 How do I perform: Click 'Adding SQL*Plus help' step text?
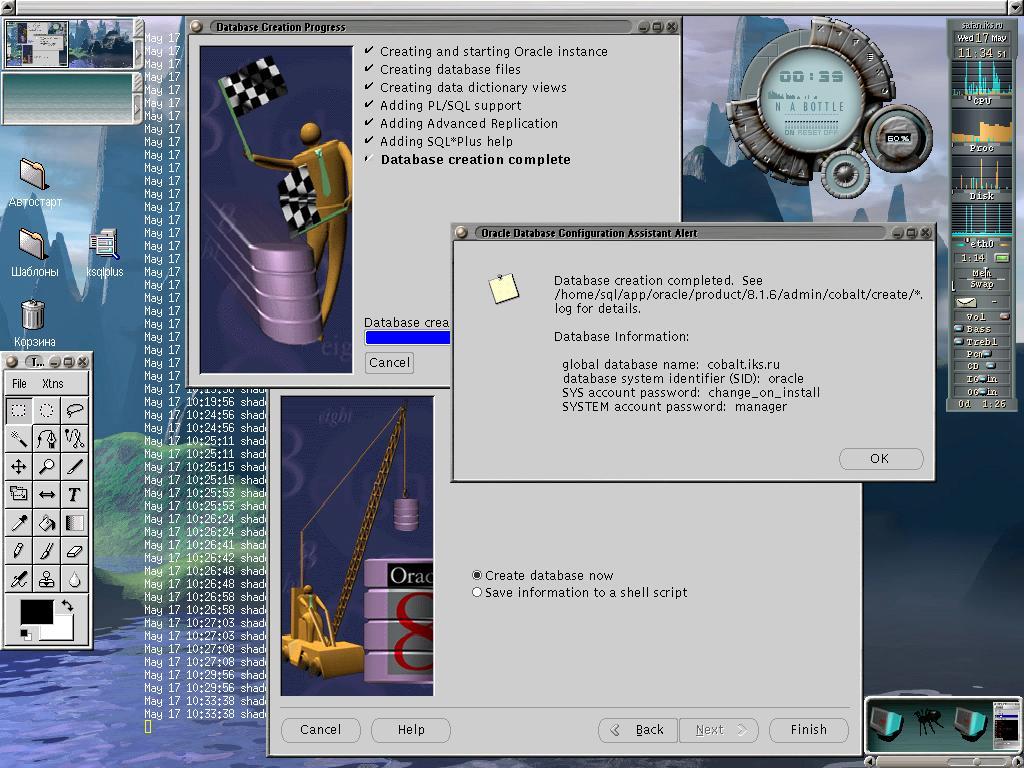[446, 141]
